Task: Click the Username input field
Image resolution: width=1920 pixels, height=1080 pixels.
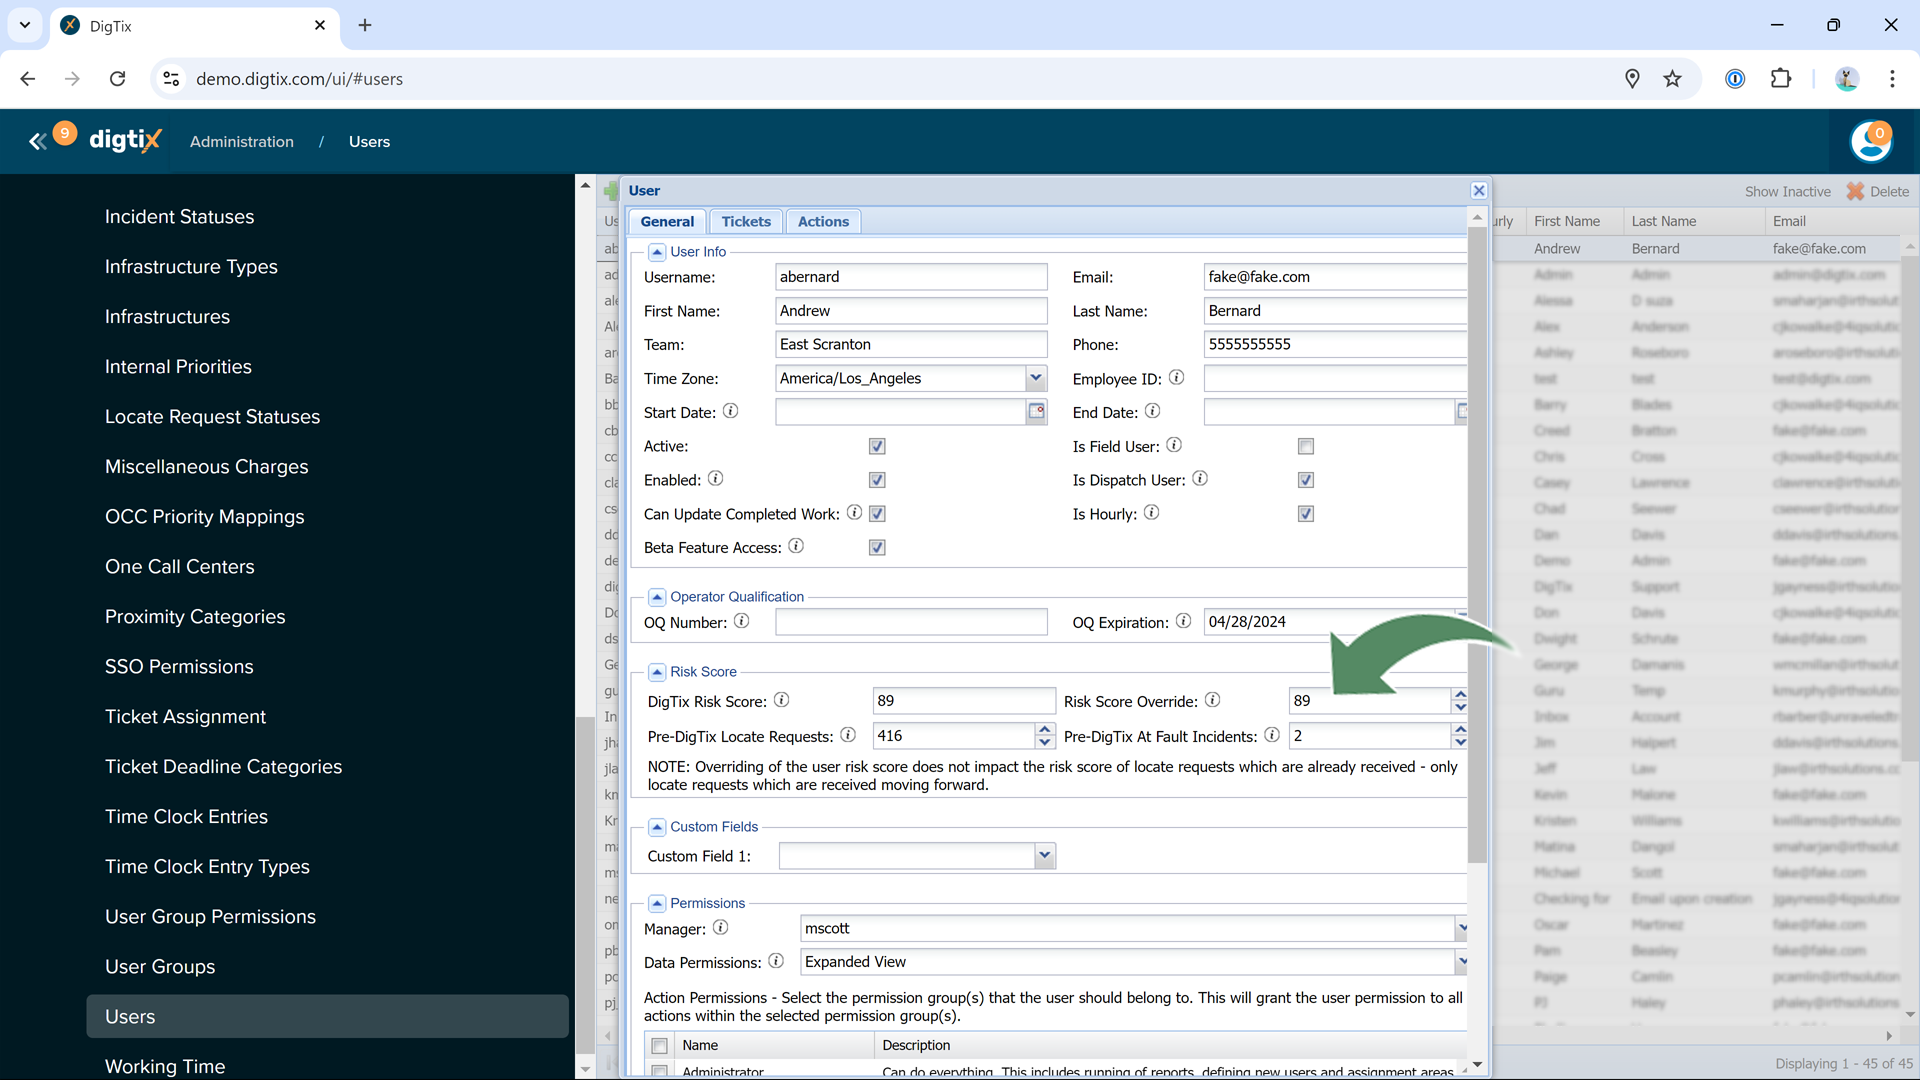Action: click(x=910, y=277)
